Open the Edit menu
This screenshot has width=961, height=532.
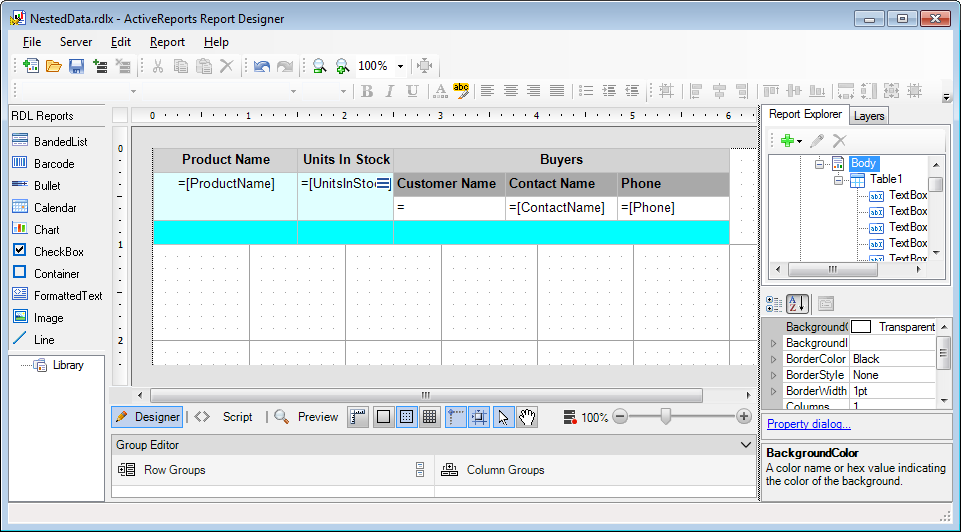tap(121, 42)
